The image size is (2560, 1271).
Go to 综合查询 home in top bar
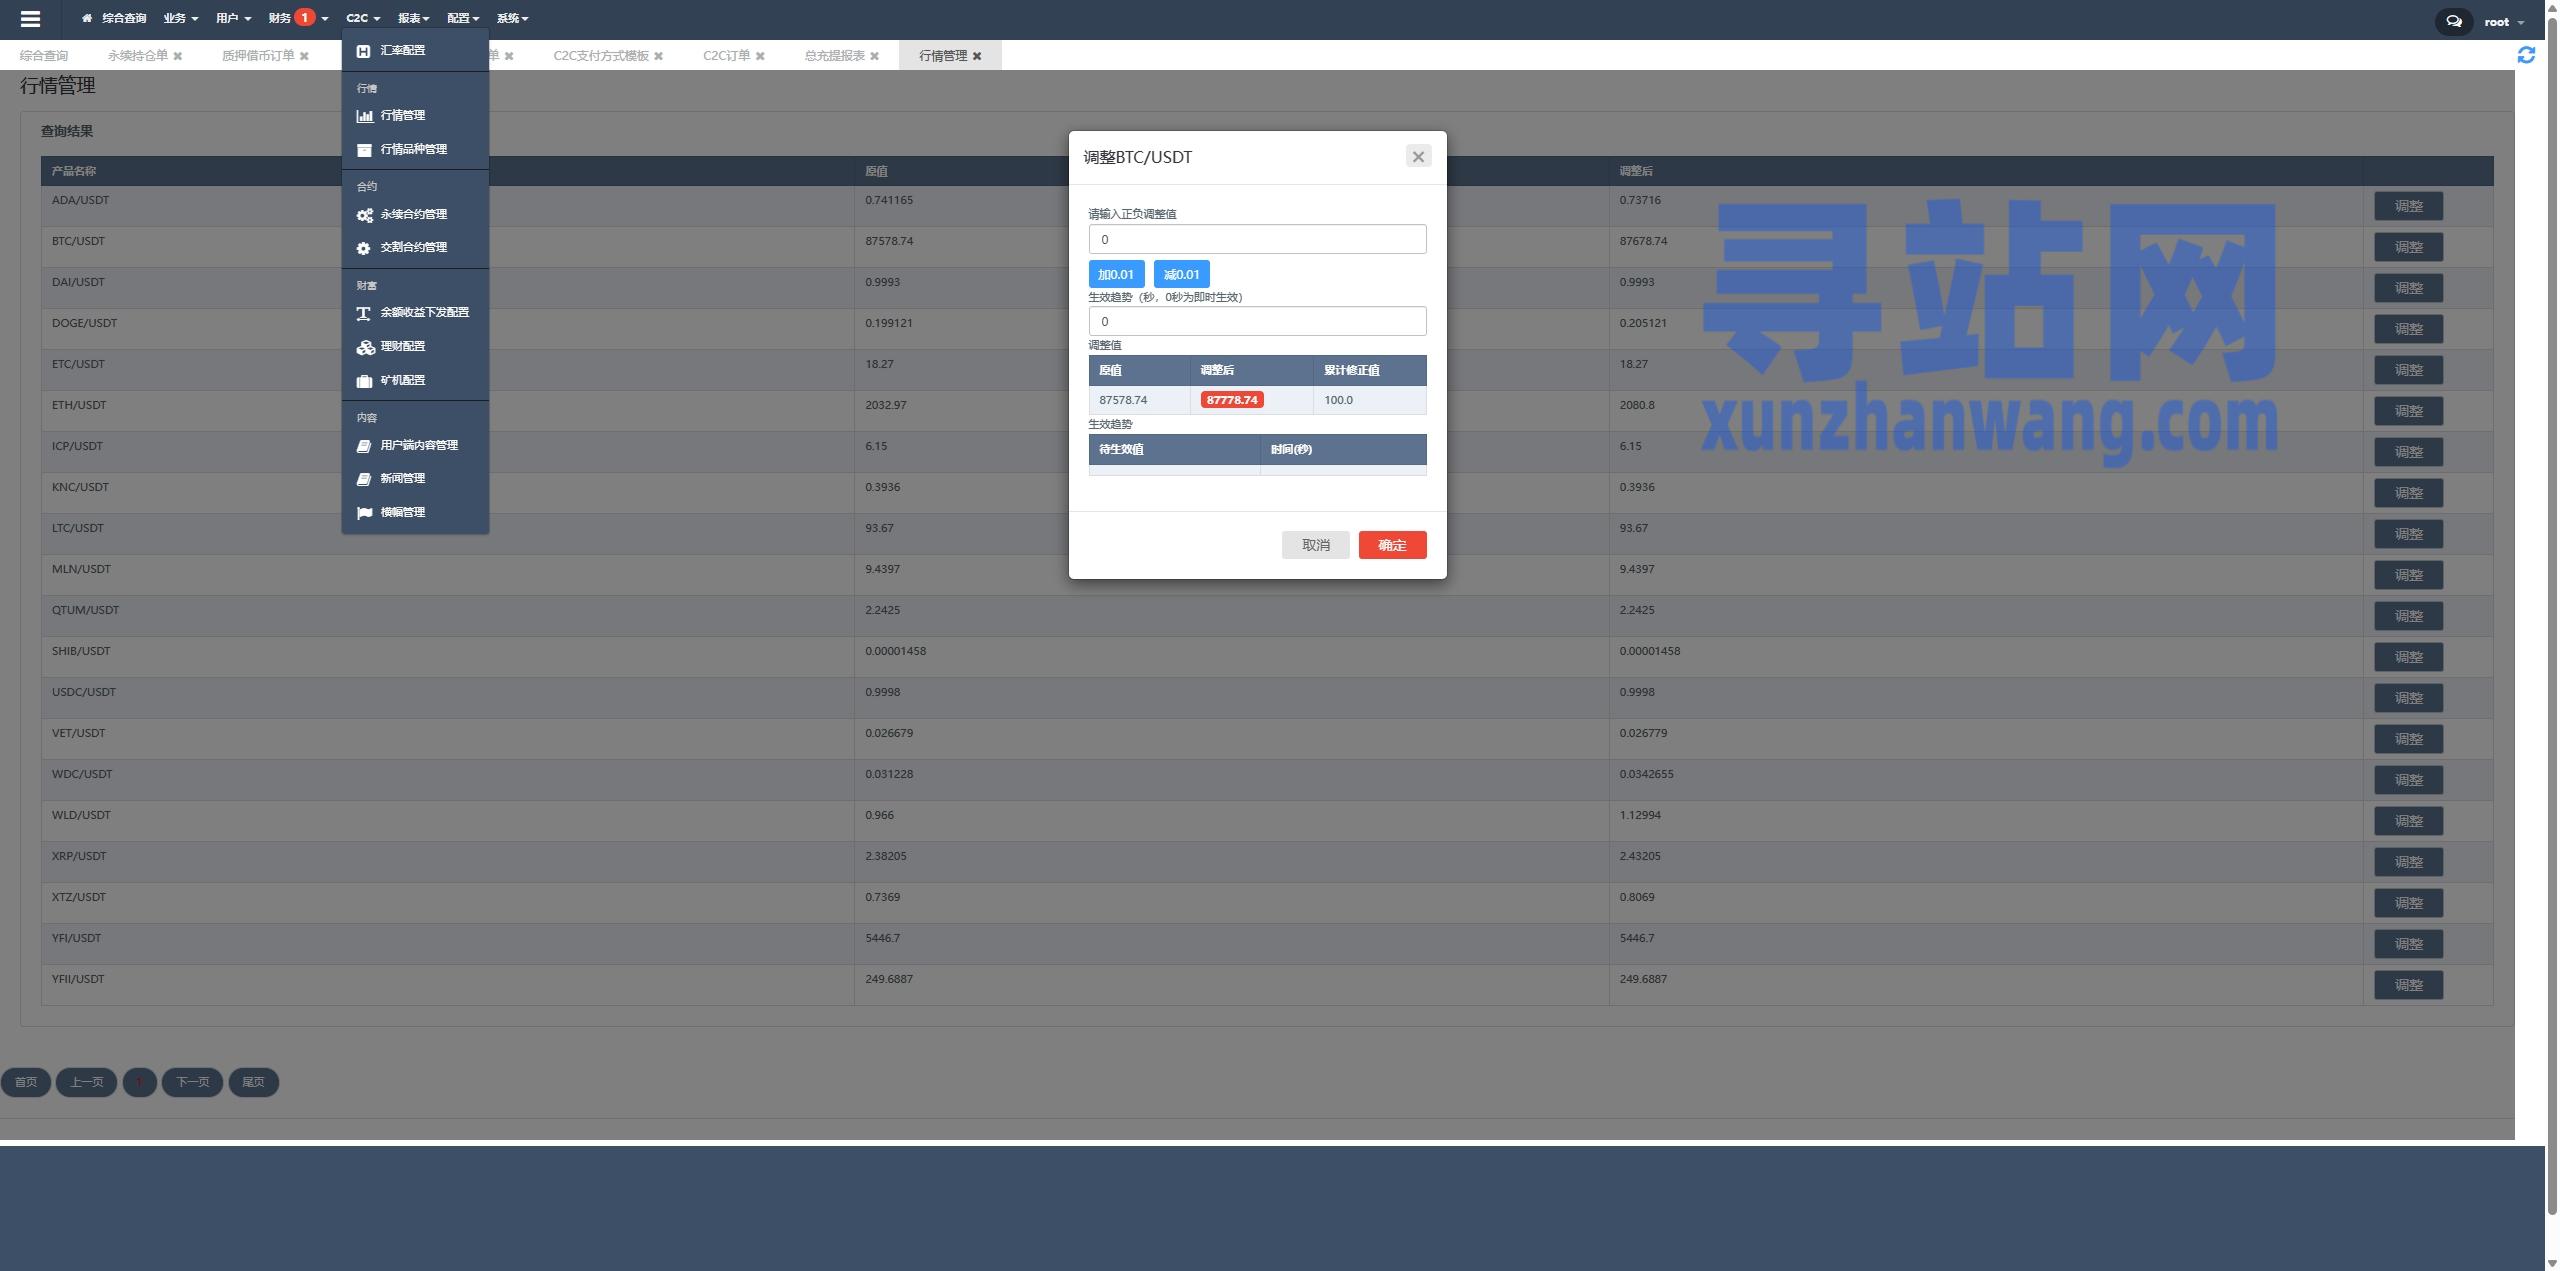(114, 18)
